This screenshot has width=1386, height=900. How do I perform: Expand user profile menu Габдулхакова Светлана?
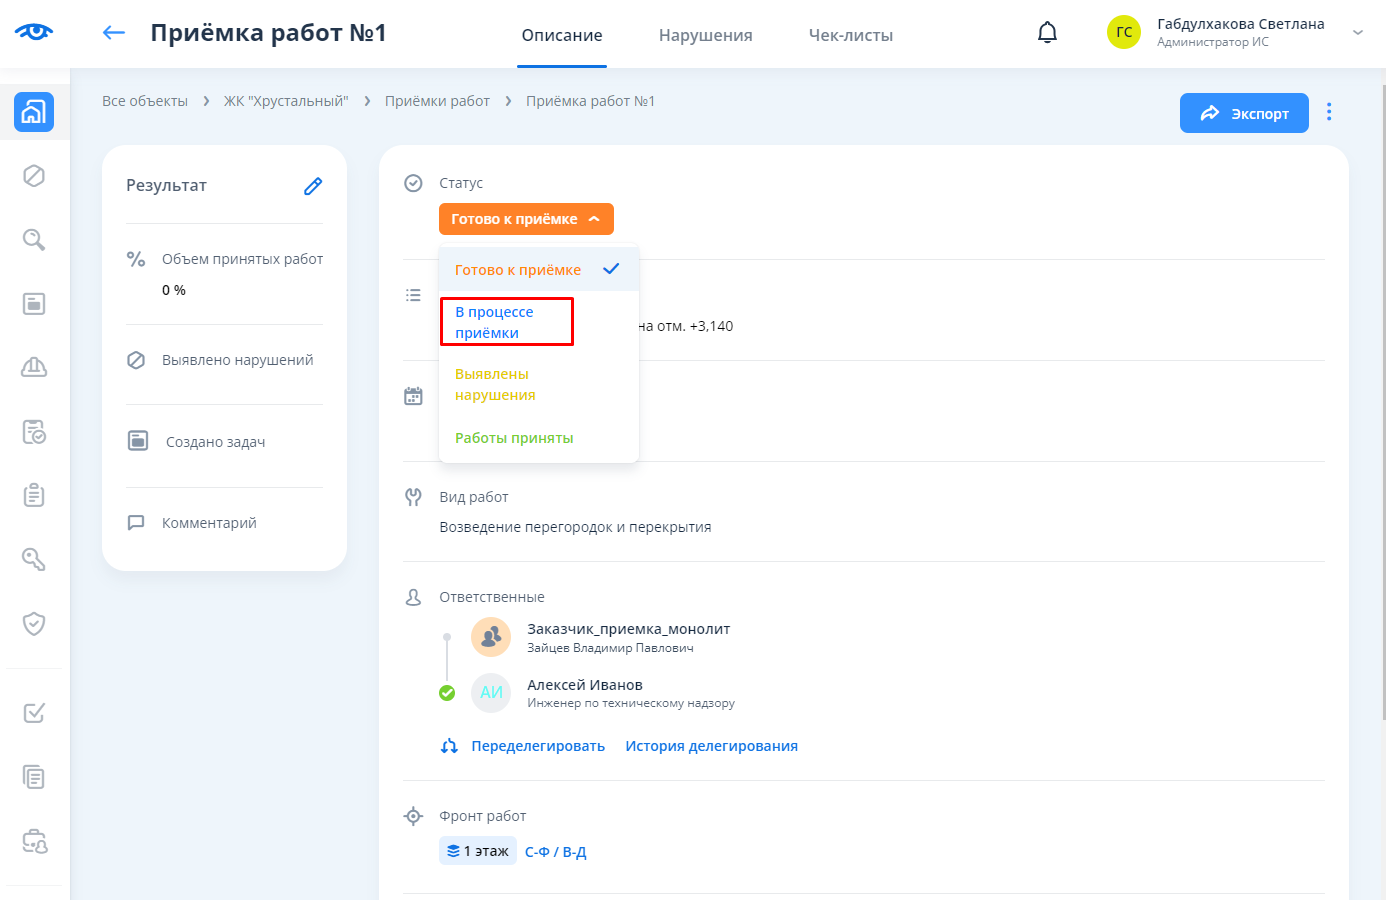click(1357, 33)
